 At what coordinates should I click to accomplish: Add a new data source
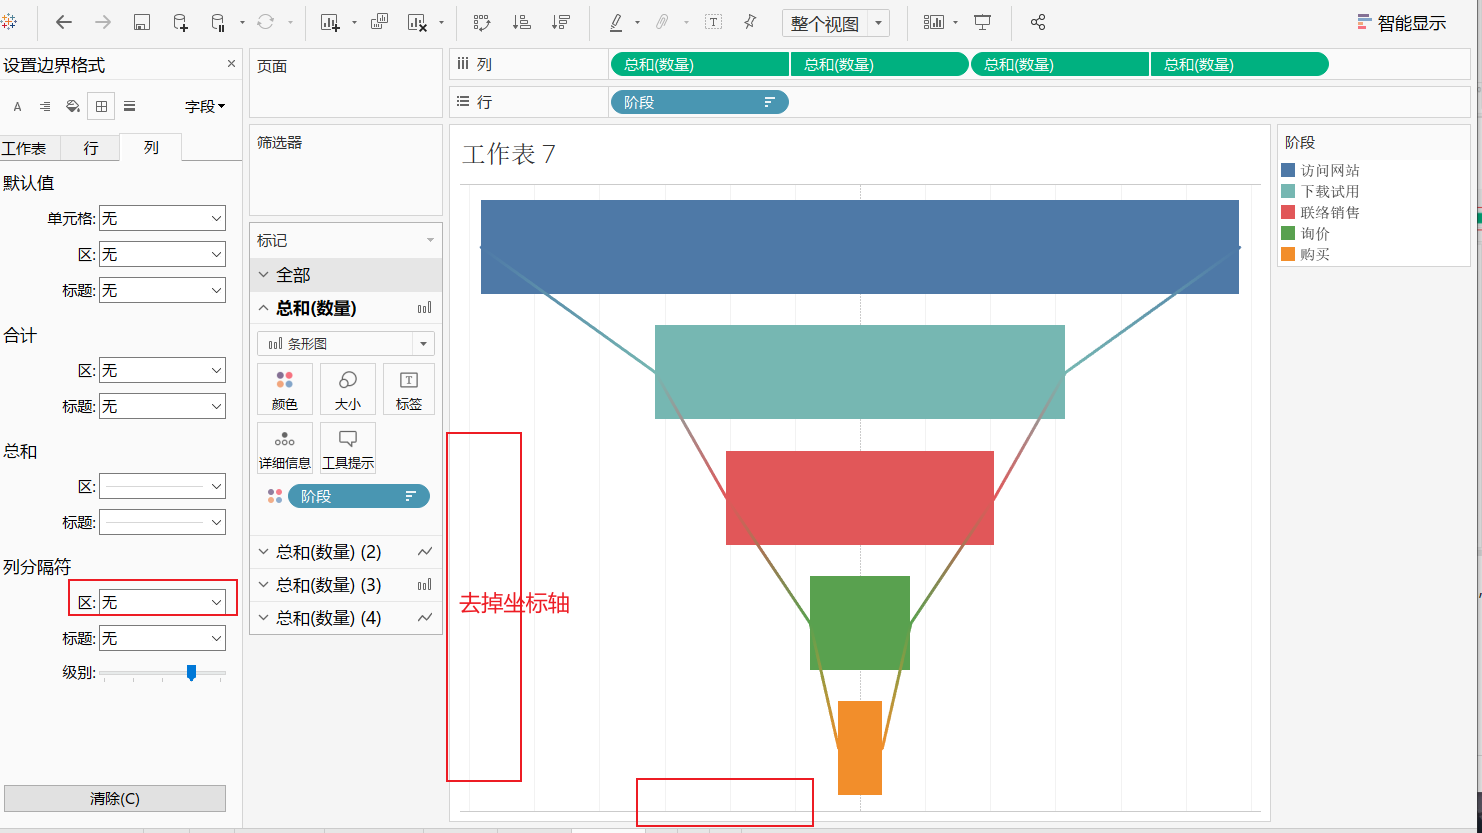pos(180,22)
